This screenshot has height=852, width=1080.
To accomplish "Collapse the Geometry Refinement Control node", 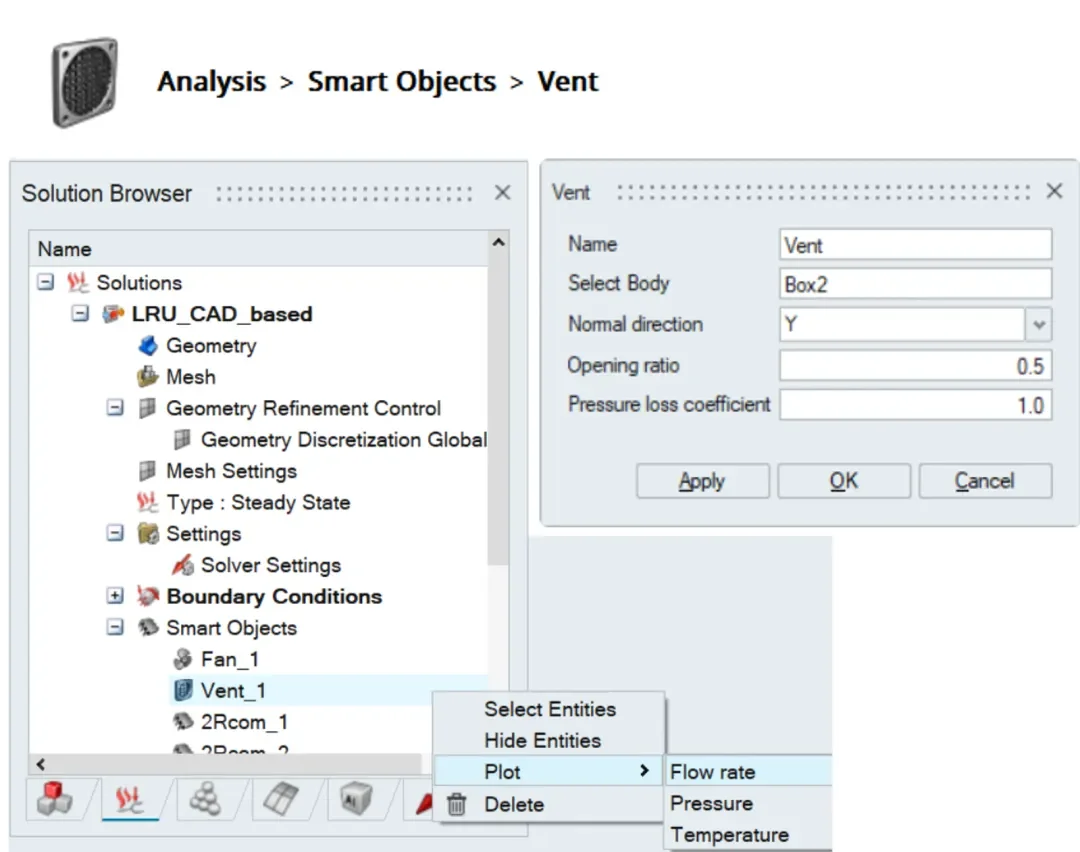I will tap(115, 409).
